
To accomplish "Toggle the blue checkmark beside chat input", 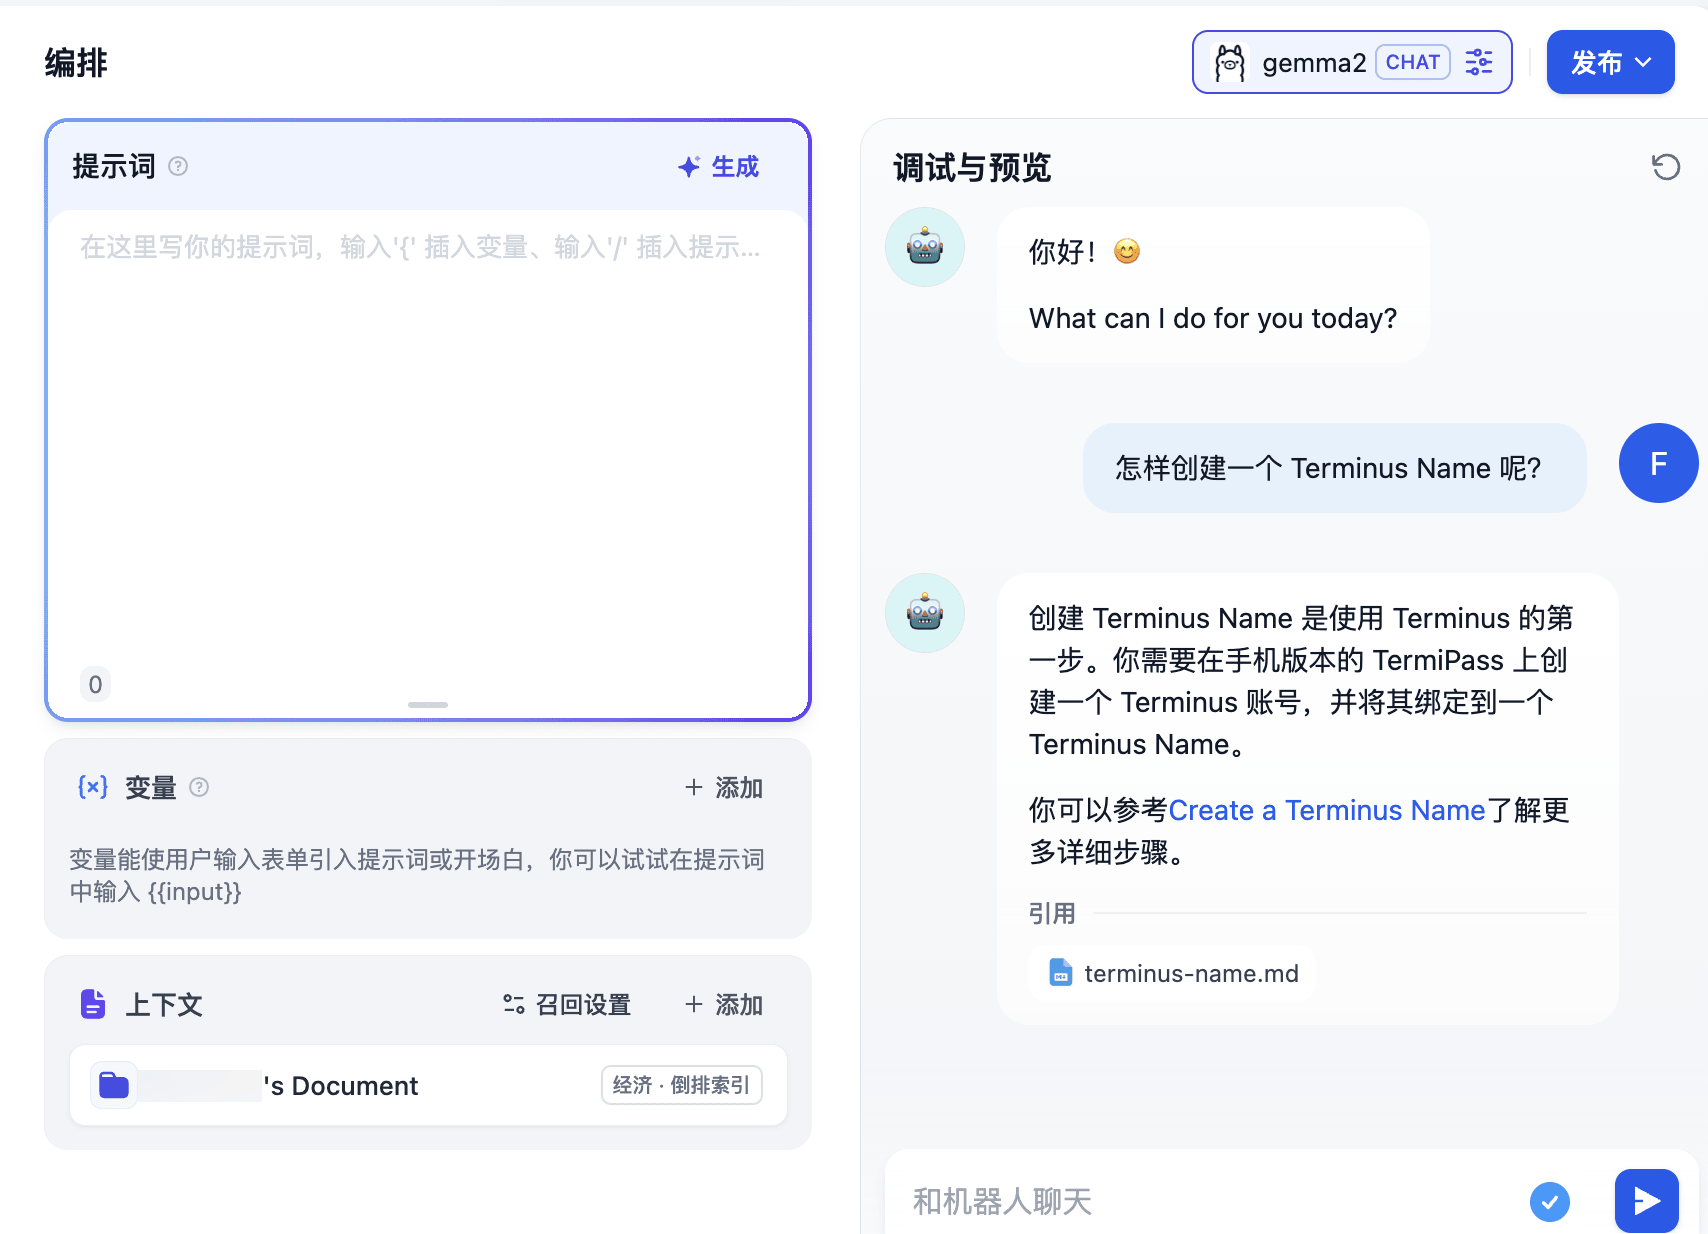I will click(1551, 1202).
